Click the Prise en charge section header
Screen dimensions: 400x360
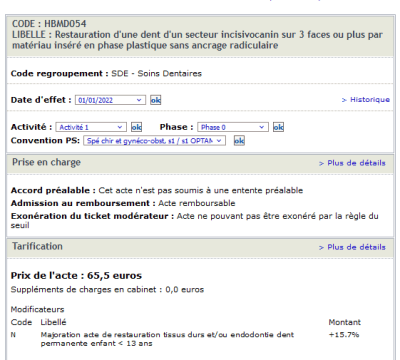pos(46,162)
